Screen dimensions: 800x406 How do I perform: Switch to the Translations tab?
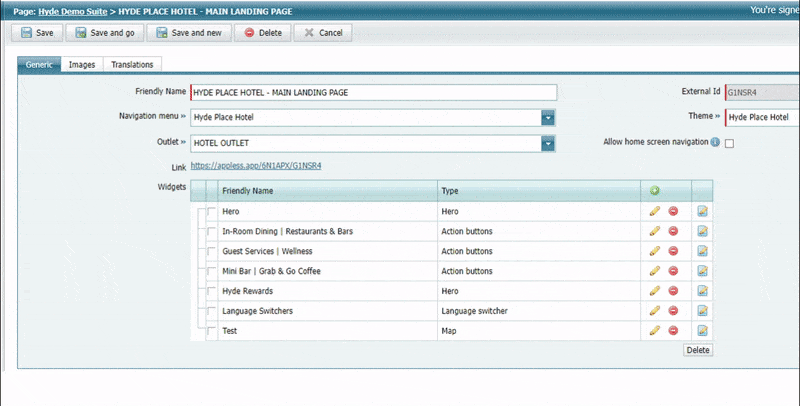tap(132, 65)
